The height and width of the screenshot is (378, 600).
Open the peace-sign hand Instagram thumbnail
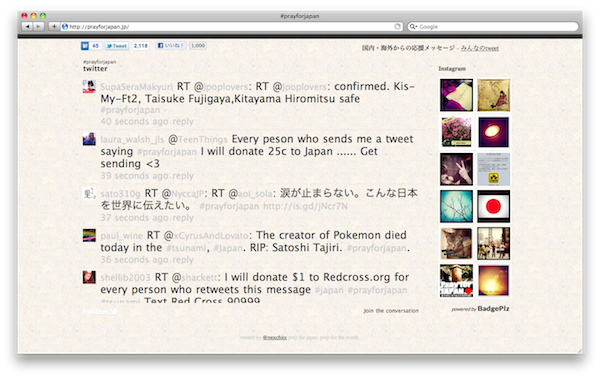(456, 169)
